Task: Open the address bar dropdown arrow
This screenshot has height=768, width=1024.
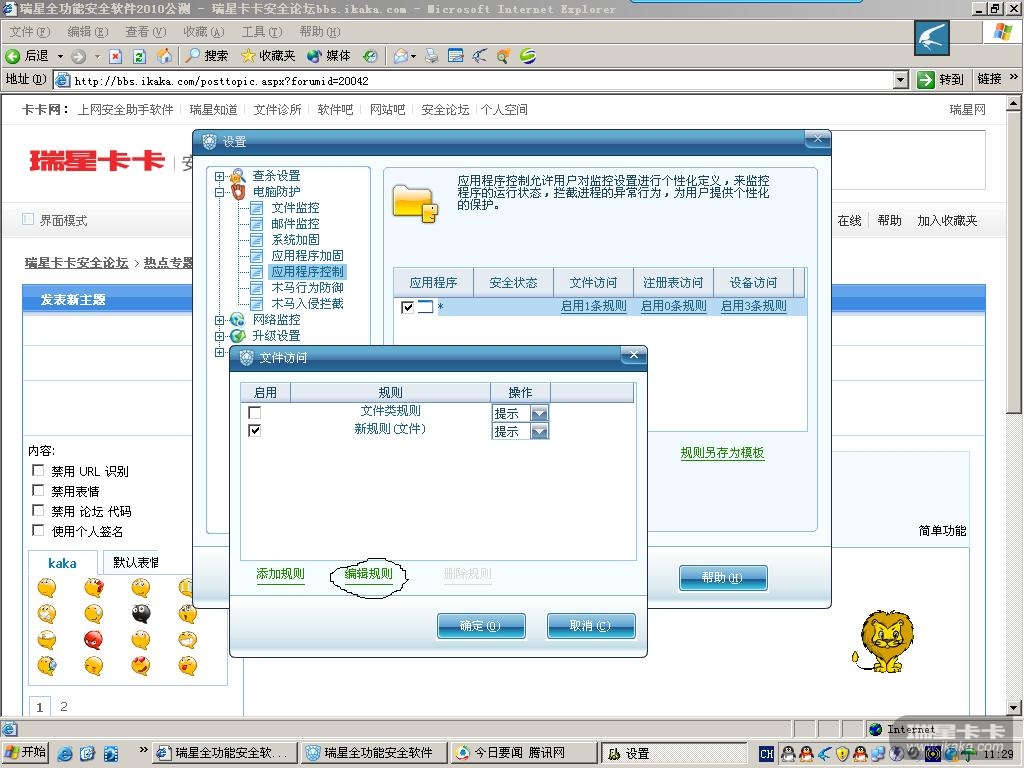Action: (x=901, y=80)
